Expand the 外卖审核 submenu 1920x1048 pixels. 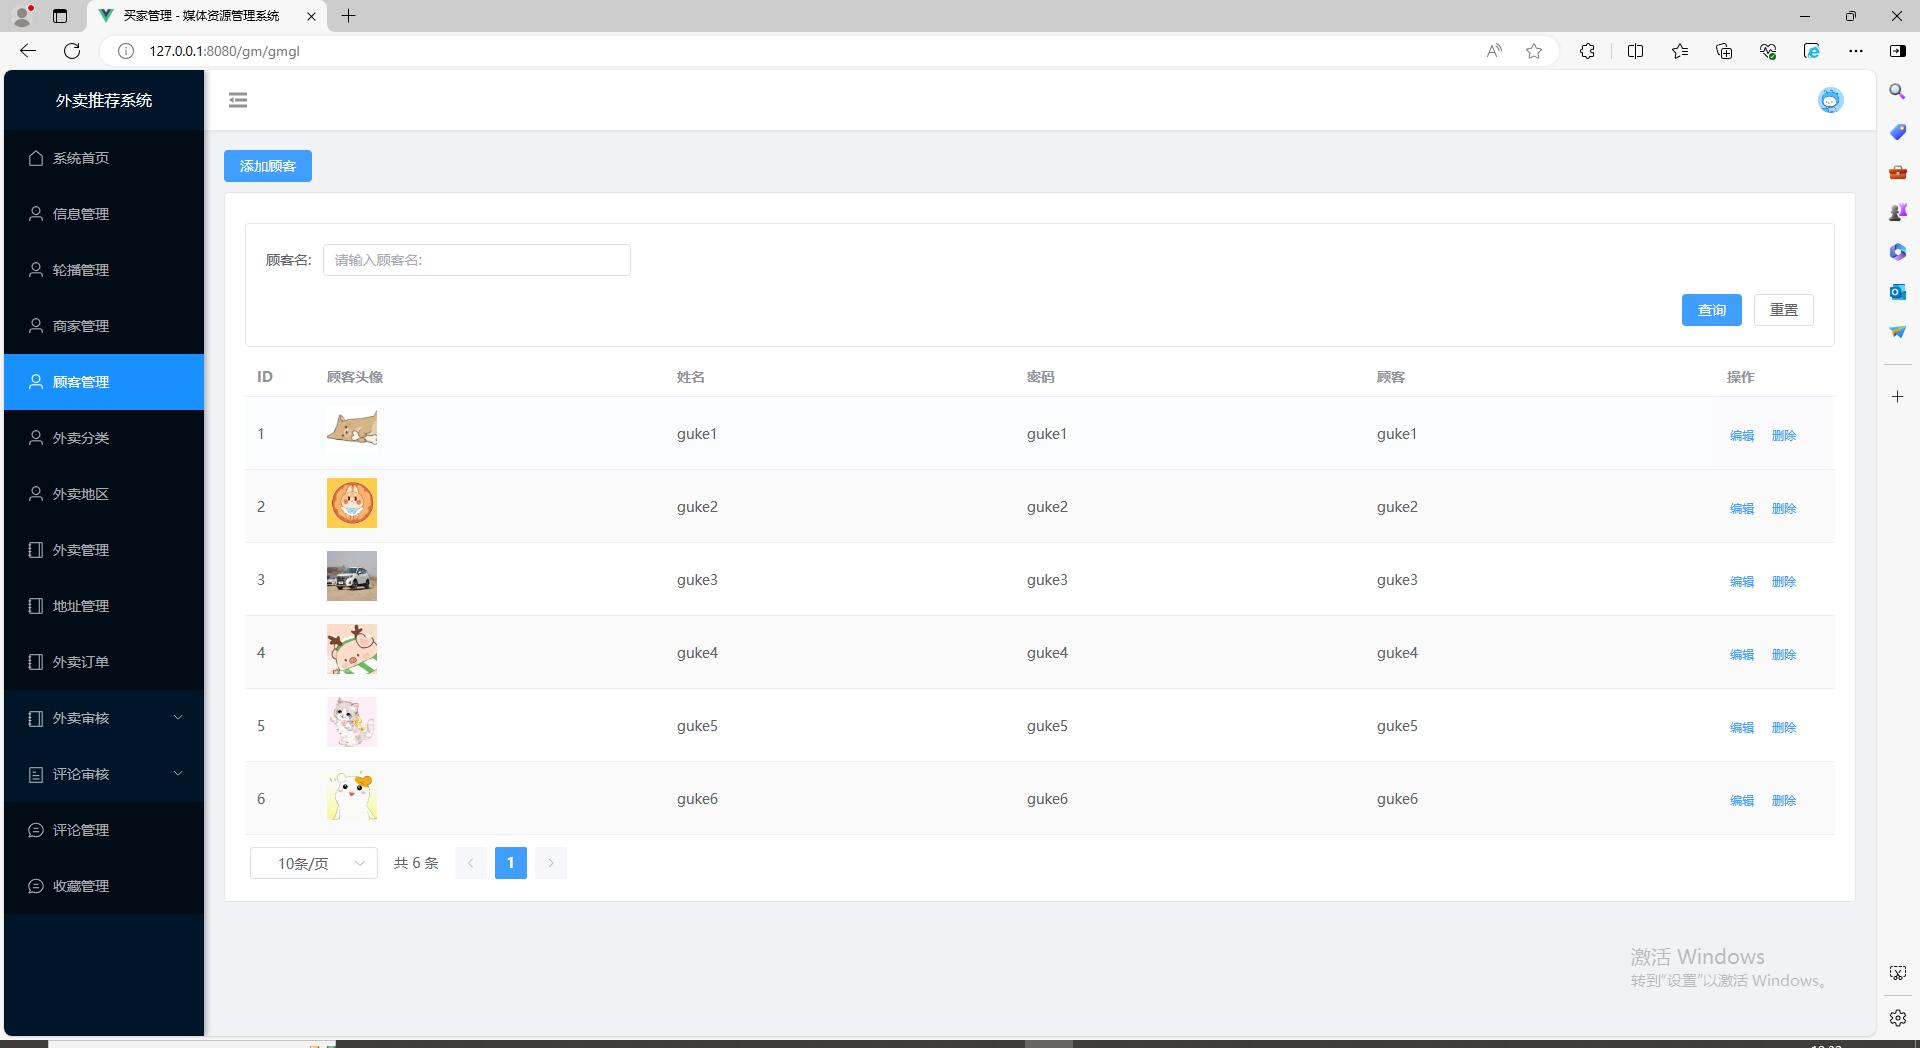point(104,718)
